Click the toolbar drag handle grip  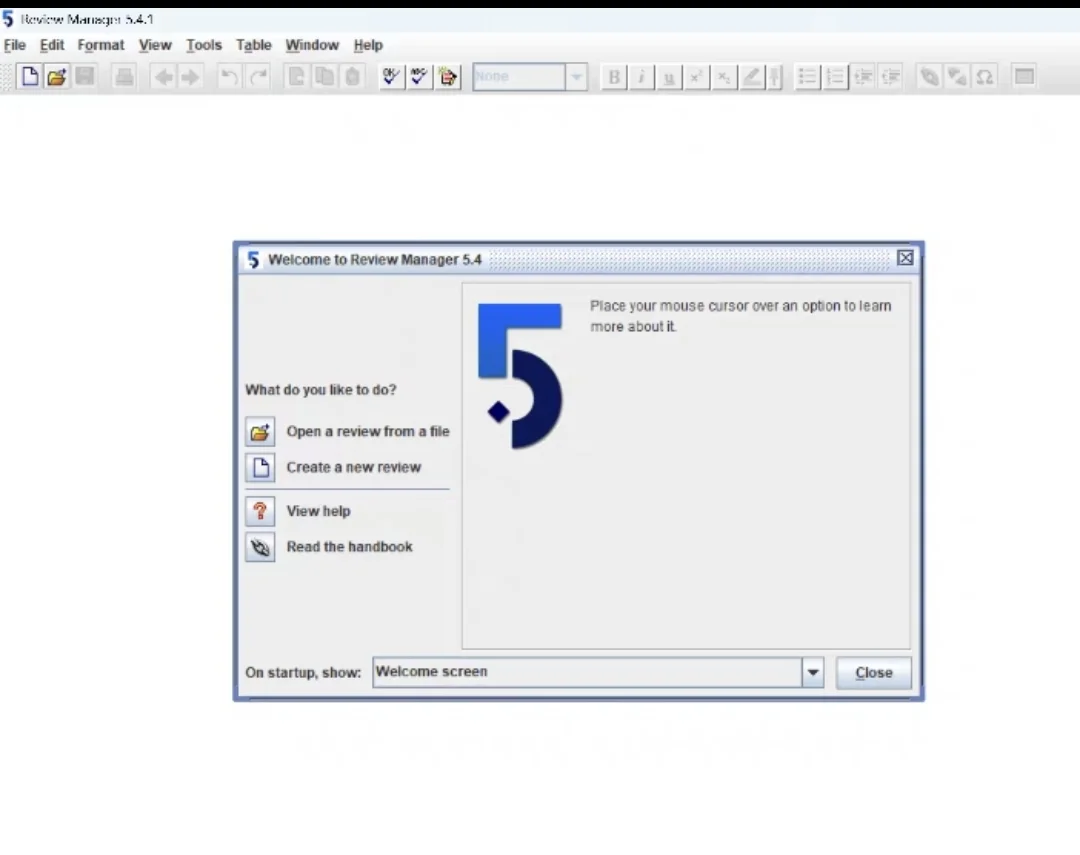(7, 76)
